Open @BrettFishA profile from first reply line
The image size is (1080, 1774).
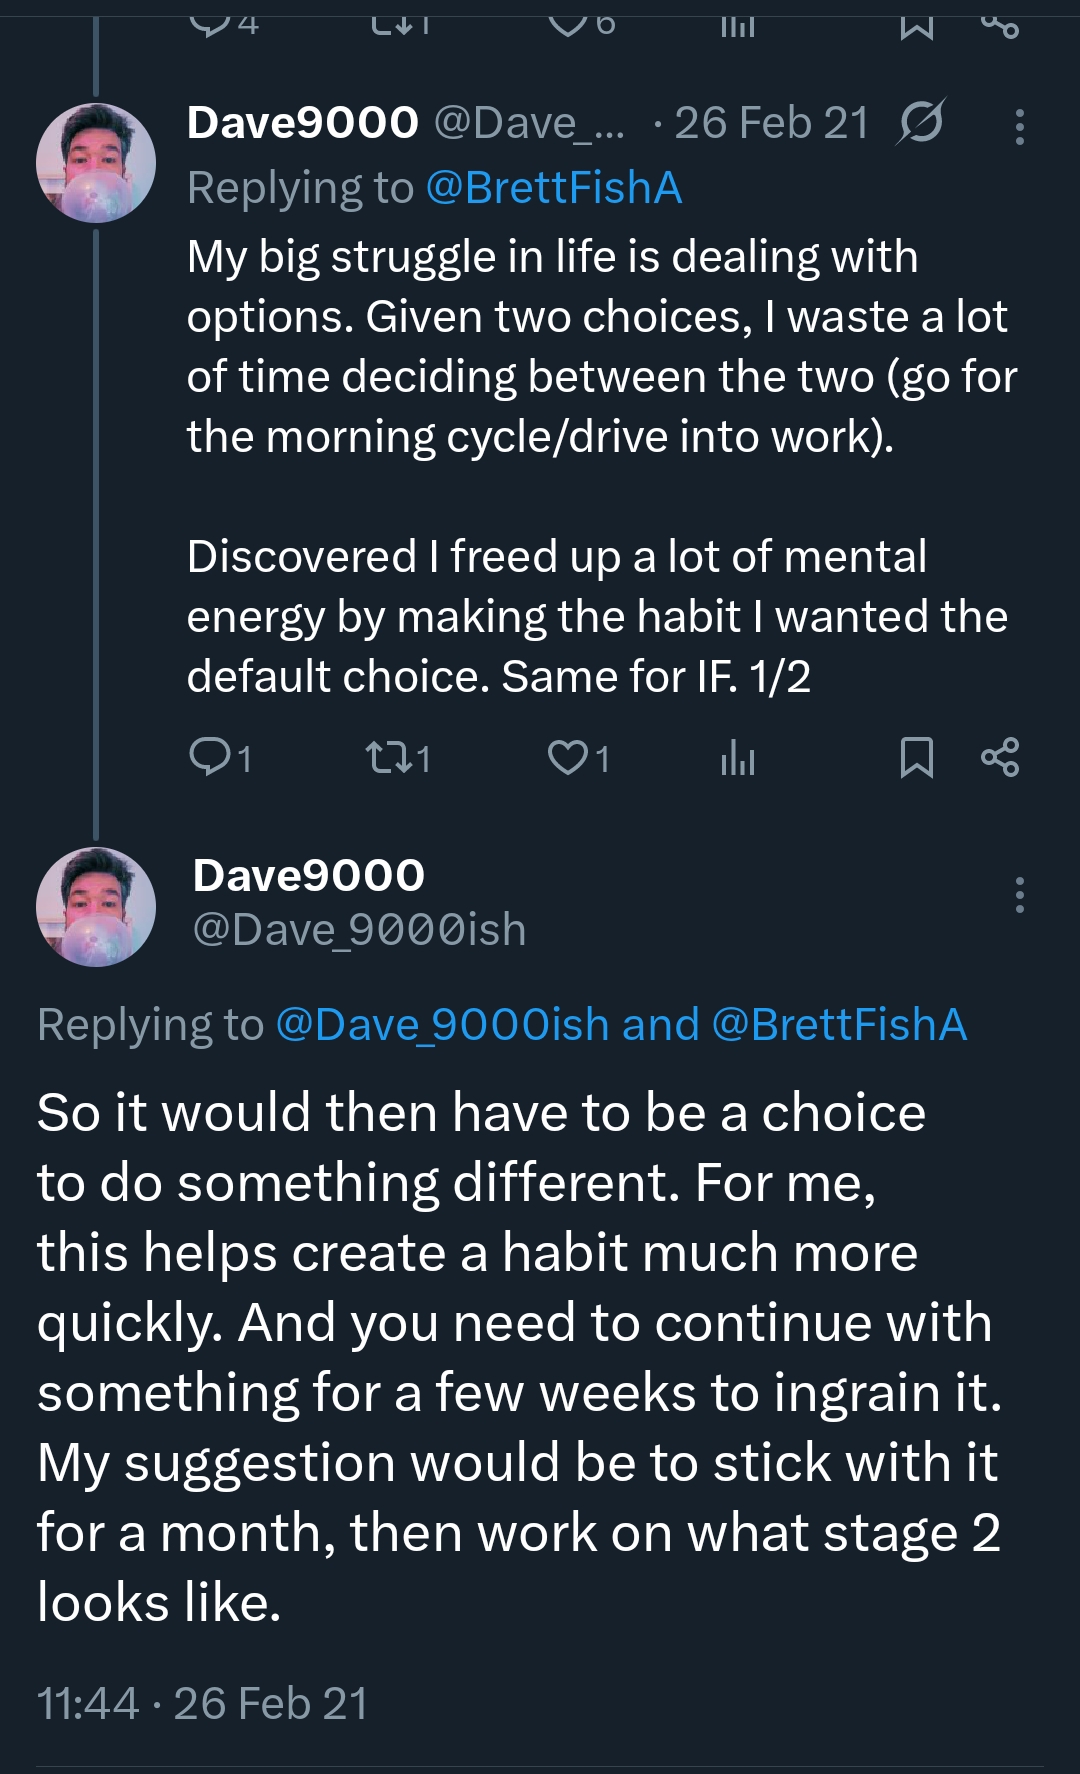pyautogui.click(x=553, y=188)
